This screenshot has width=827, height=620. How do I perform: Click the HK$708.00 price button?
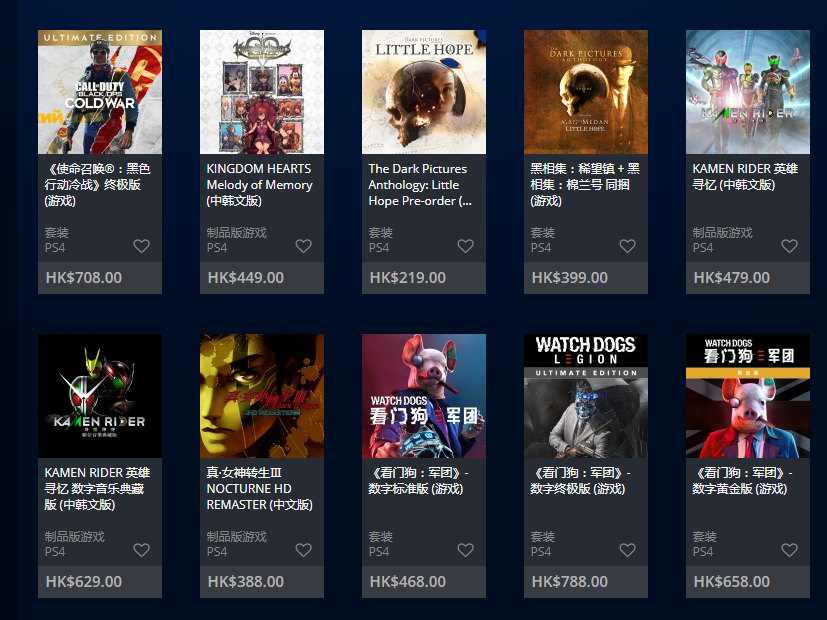coord(100,278)
